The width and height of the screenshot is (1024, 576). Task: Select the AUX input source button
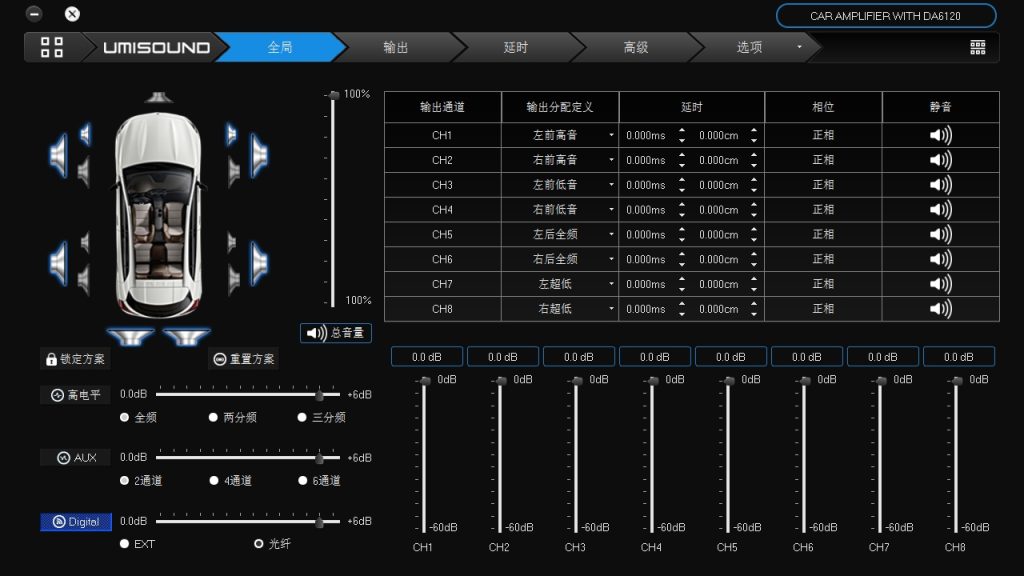76,458
